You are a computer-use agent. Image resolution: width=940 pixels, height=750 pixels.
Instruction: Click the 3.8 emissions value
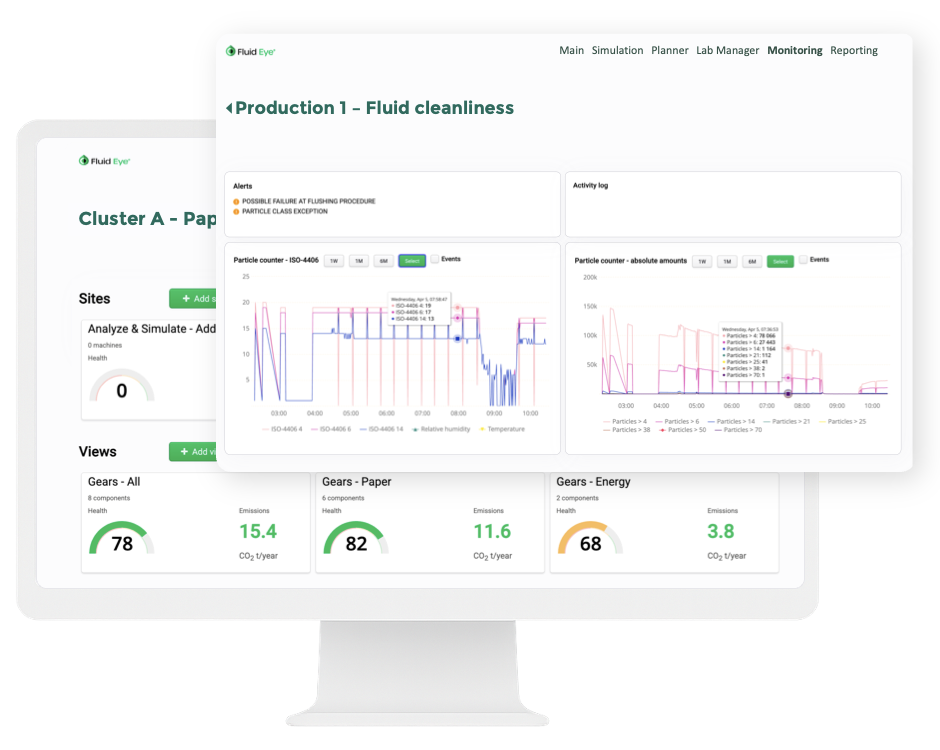pyautogui.click(x=721, y=531)
